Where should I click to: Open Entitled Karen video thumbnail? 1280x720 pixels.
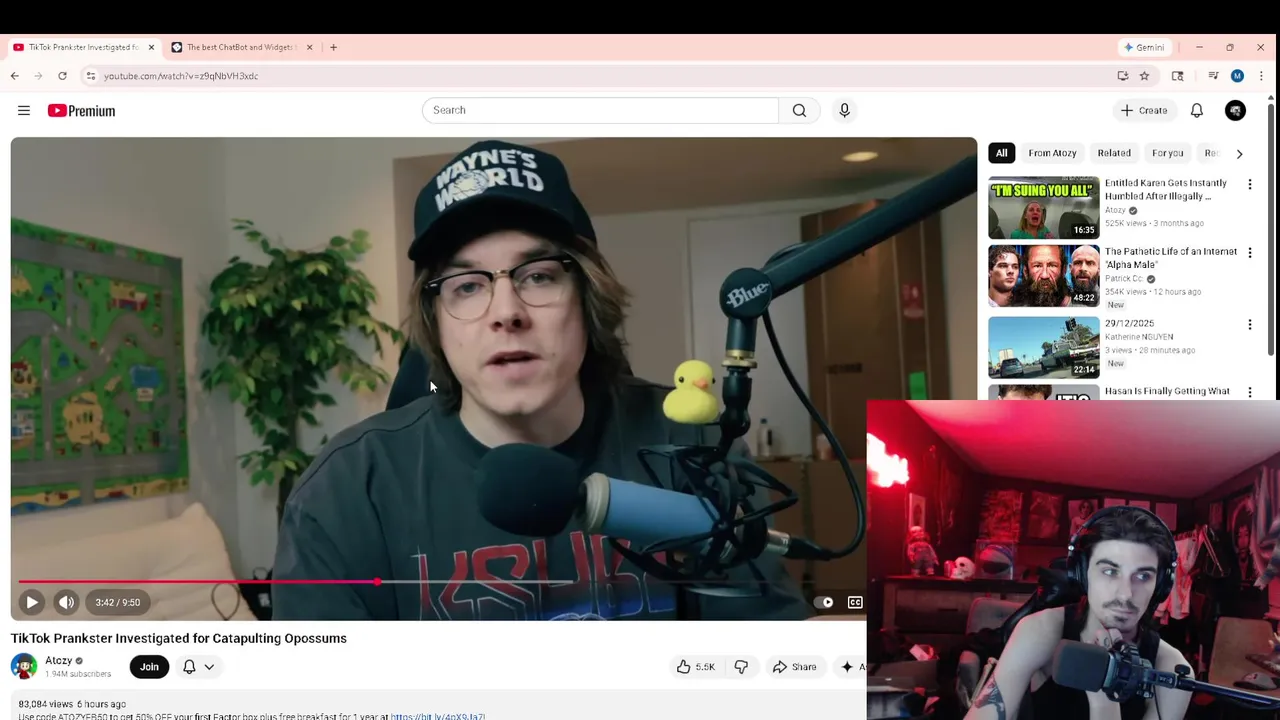point(1043,208)
